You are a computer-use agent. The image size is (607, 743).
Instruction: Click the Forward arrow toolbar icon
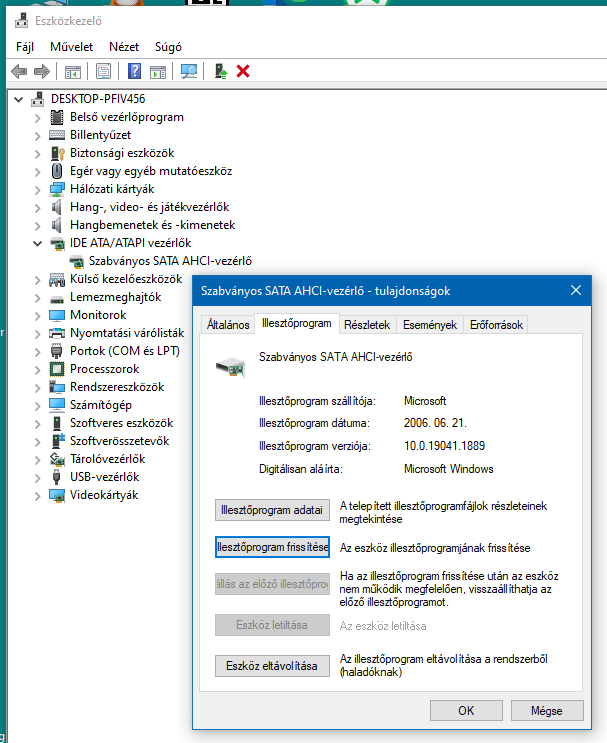coord(42,72)
